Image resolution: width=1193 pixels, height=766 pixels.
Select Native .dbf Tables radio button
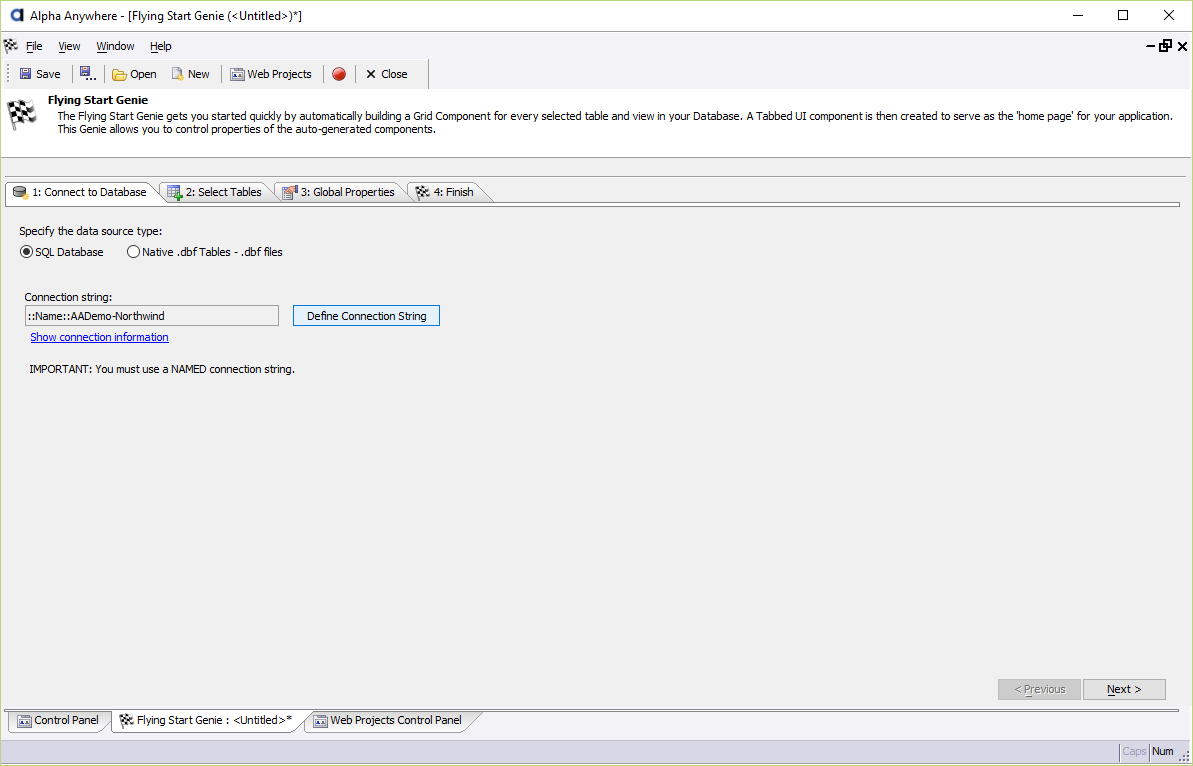(205, 252)
